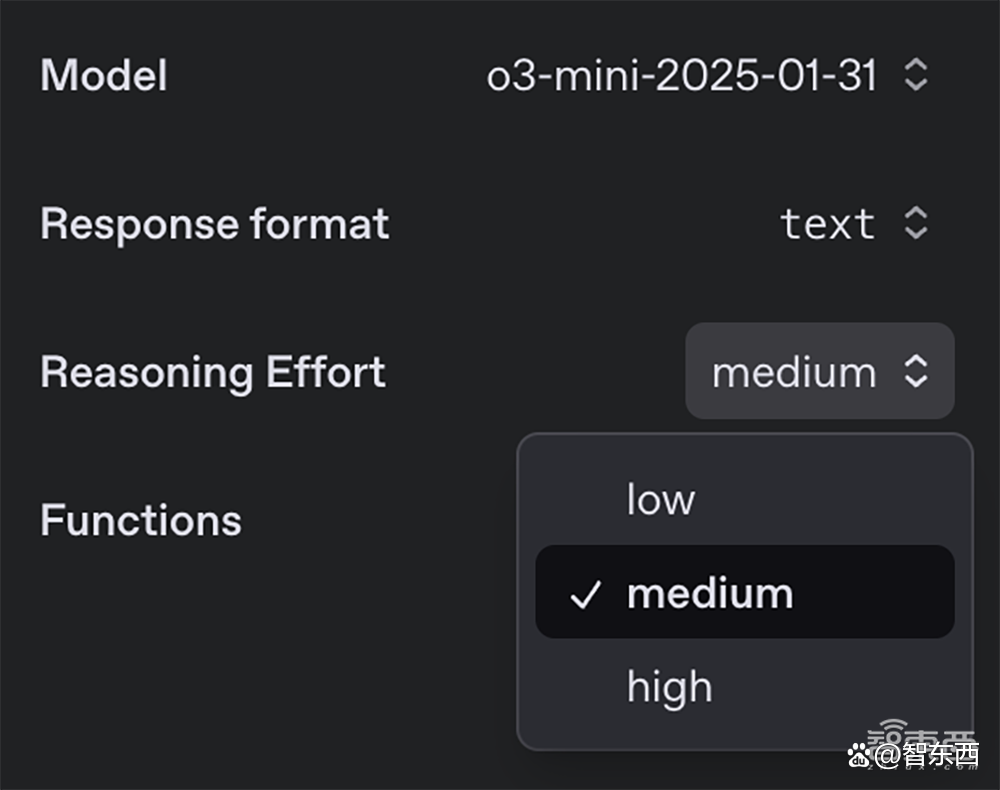Click the Model label
The image size is (1000, 790).
(x=104, y=75)
